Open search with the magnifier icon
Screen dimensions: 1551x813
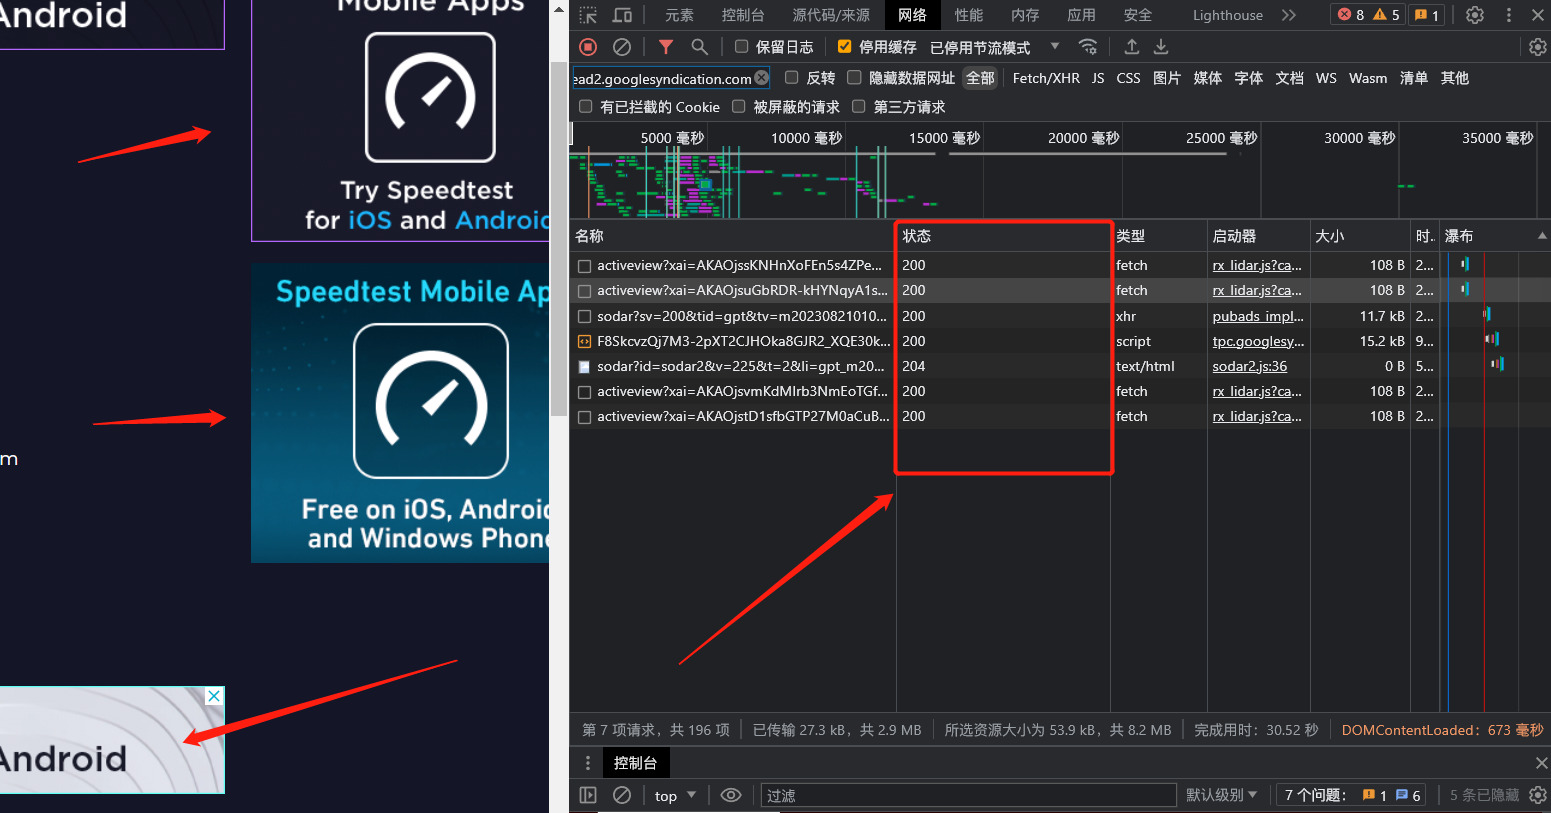tap(699, 47)
